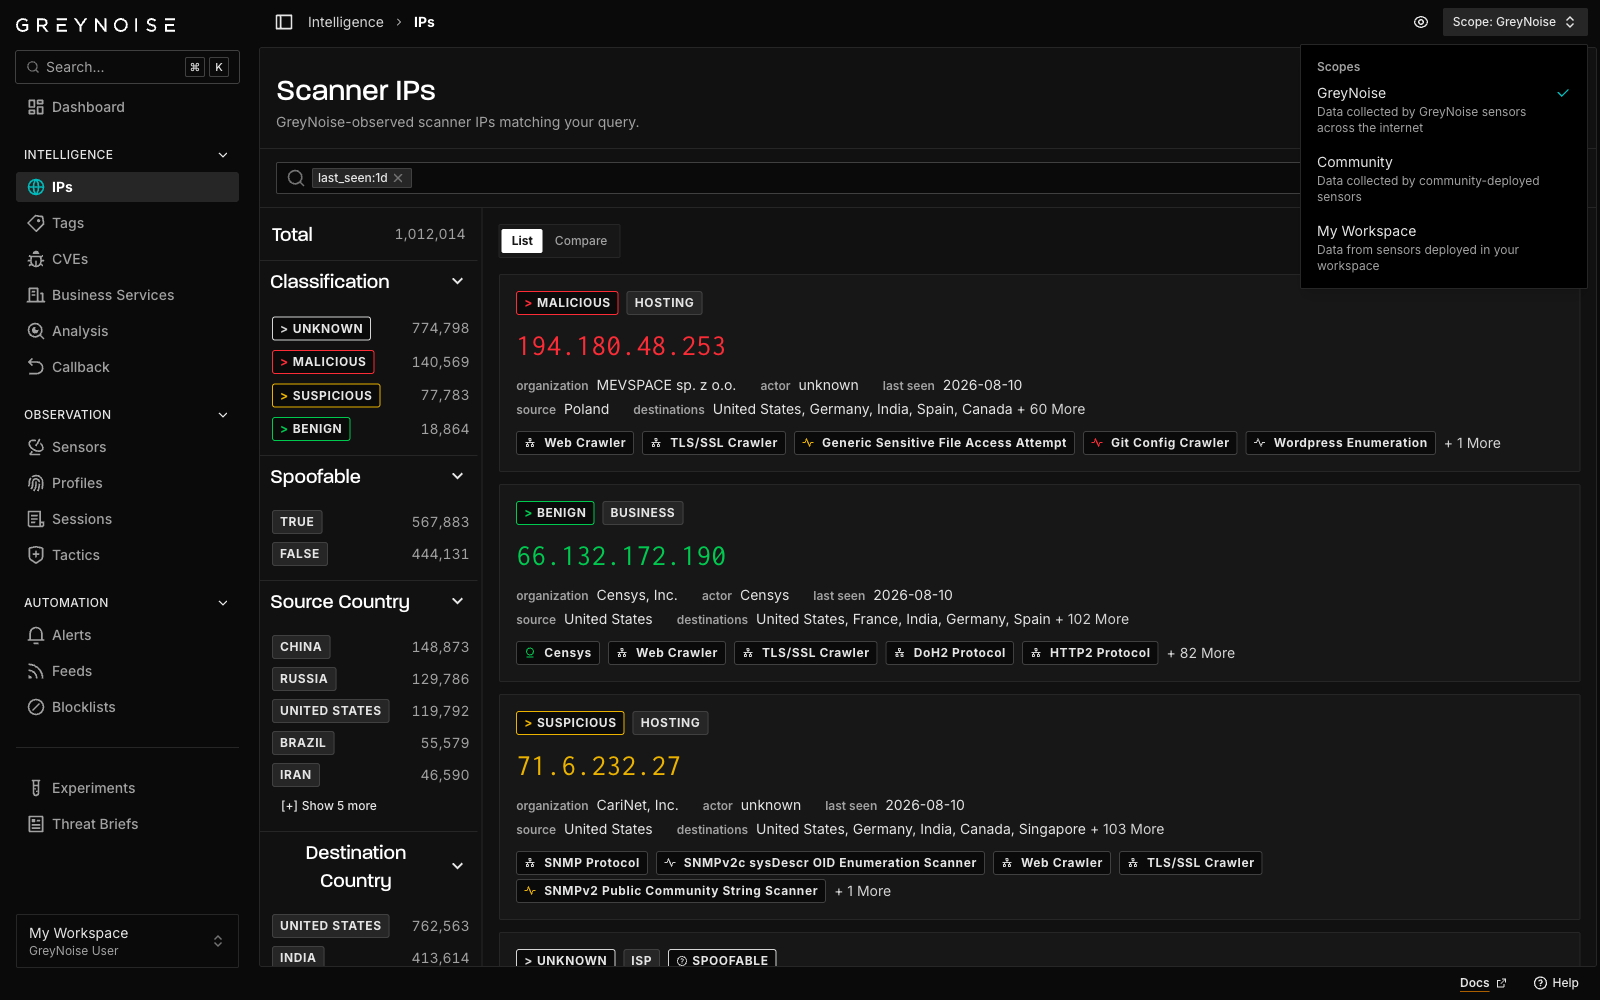Open the Sensors icon in sidebar
Screen dimensions: 1600x1000
click(x=36, y=447)
